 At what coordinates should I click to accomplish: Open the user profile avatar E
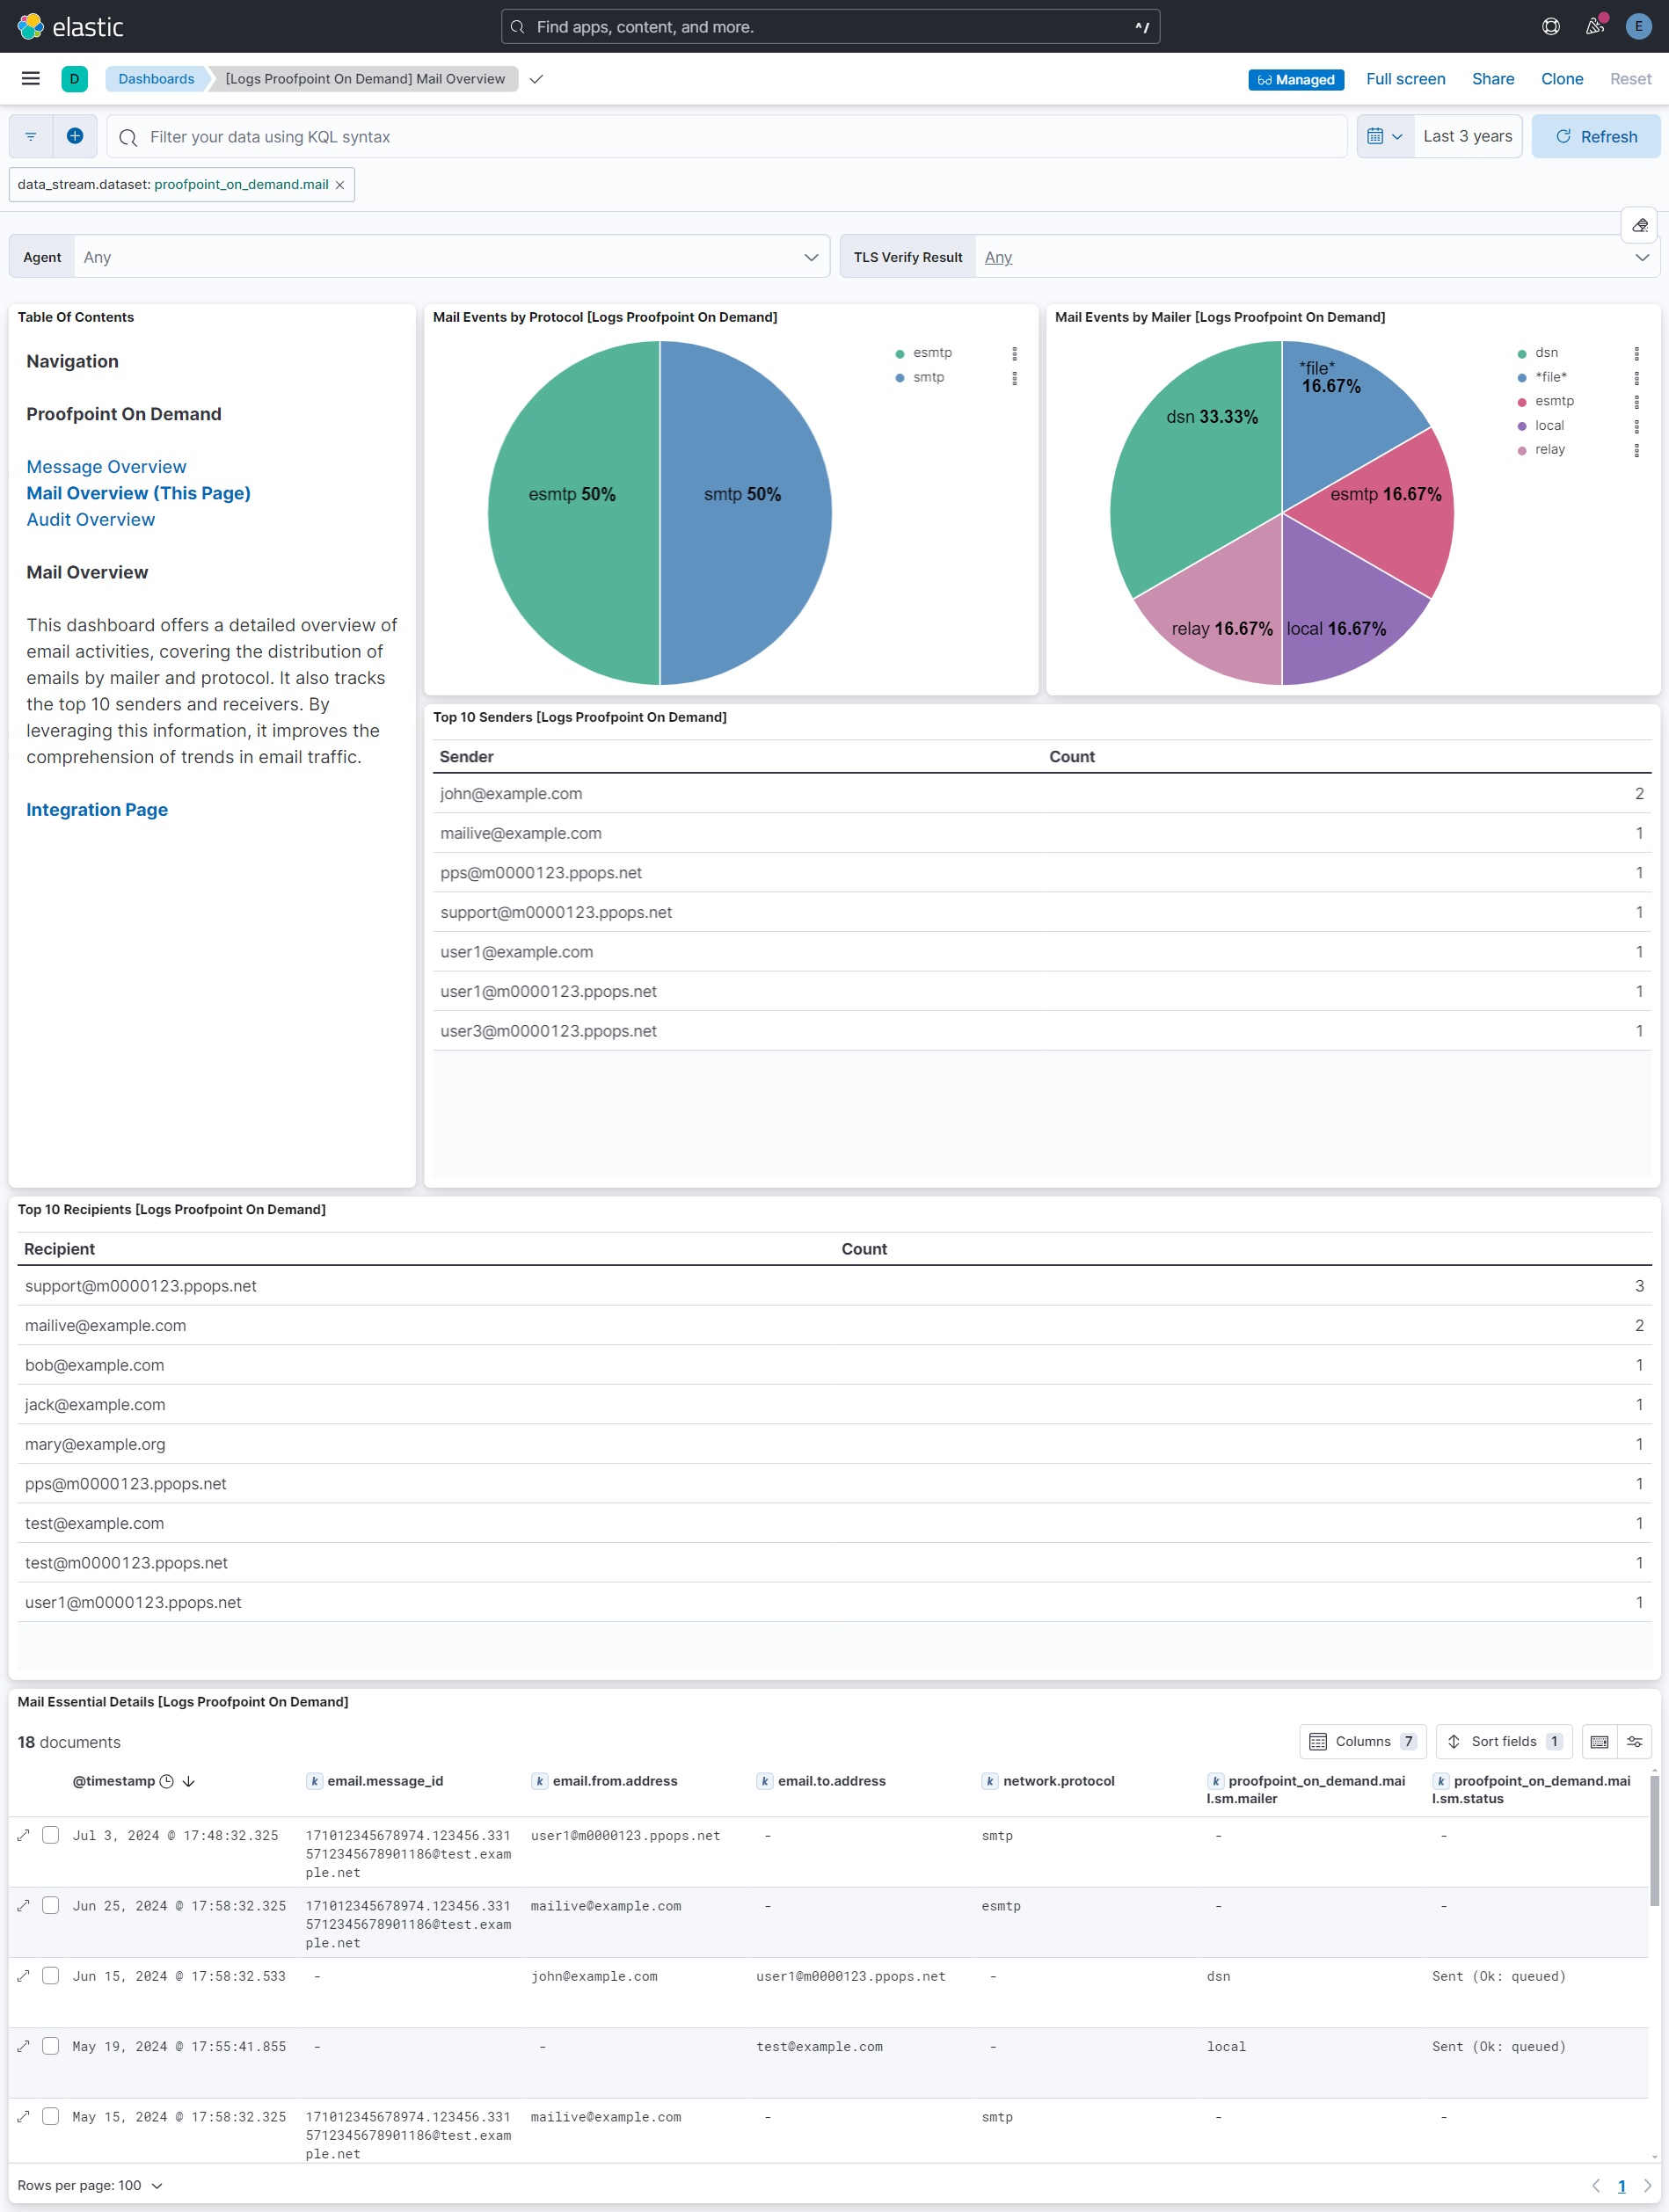point(1638,27)
